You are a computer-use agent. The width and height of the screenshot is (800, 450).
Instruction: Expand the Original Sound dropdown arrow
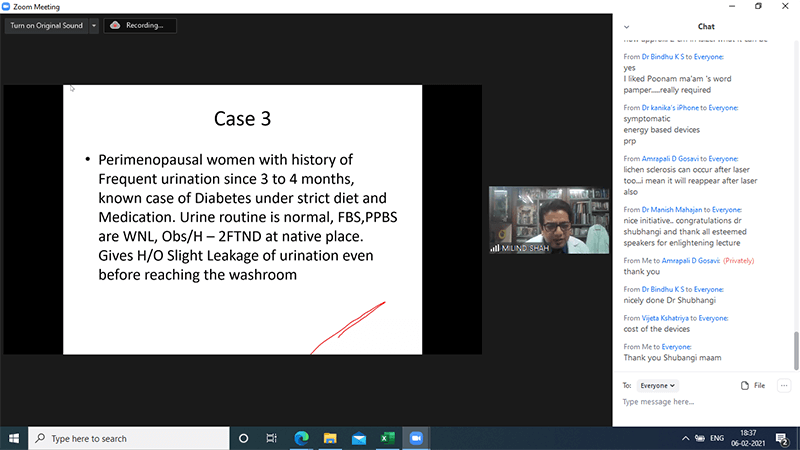(x=94, y=25)
